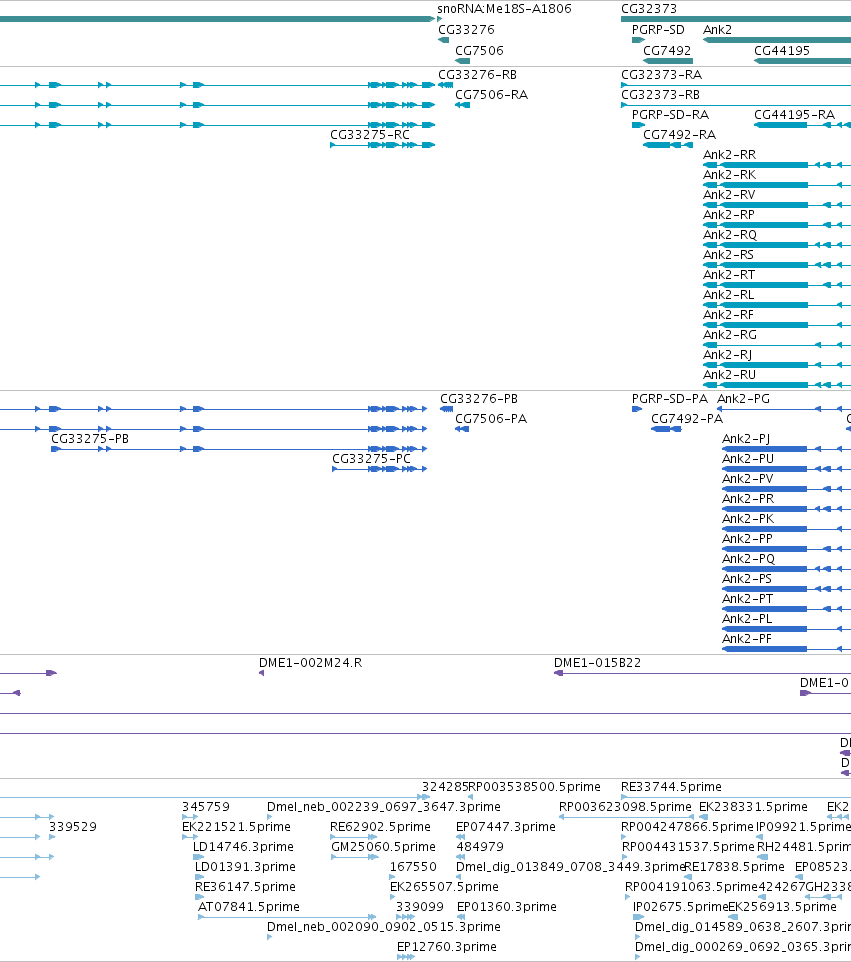The image size is (851, 962).
Task: Select protein label CG33275-PC
Action: click(x=371, y=459)
